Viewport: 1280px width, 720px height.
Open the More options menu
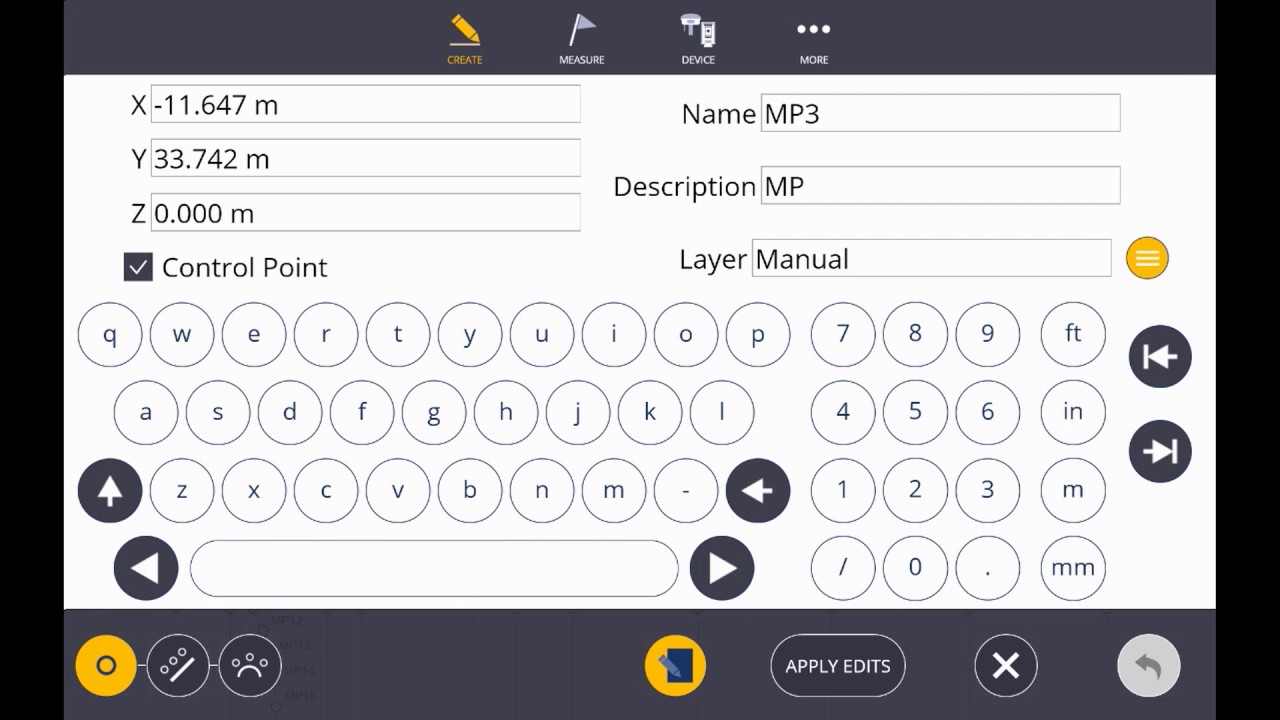(x=814, y=38)
